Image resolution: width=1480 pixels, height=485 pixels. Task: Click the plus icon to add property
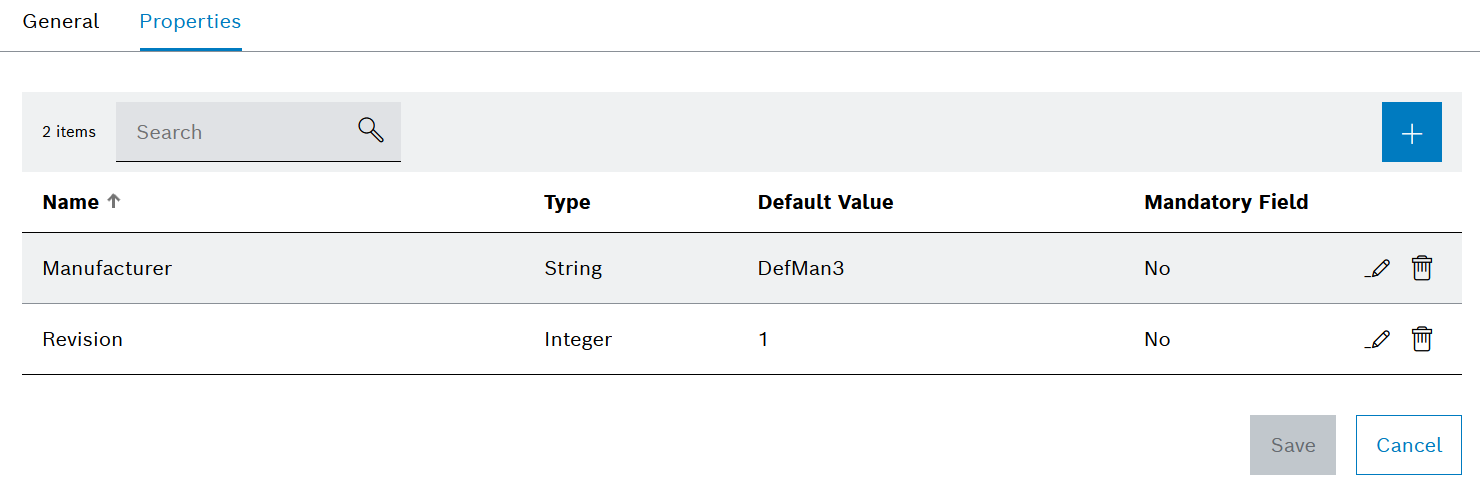tap(1411, 132)
